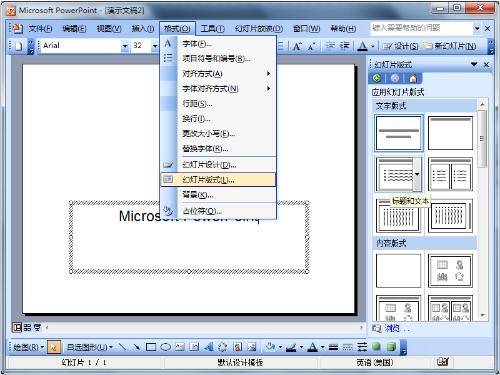Viewport: 500px width, 375px height.
Task: Select the Oval drawing tool
Action: 165,347
